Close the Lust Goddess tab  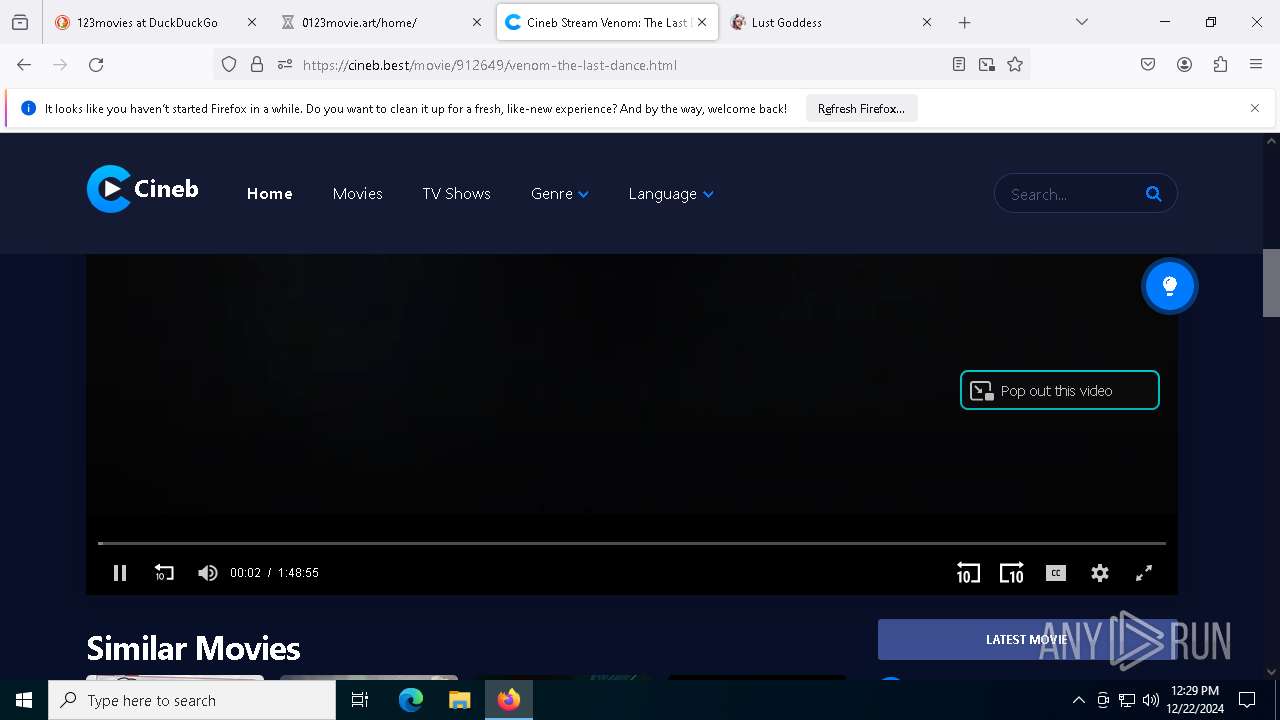tap(926, 22)
